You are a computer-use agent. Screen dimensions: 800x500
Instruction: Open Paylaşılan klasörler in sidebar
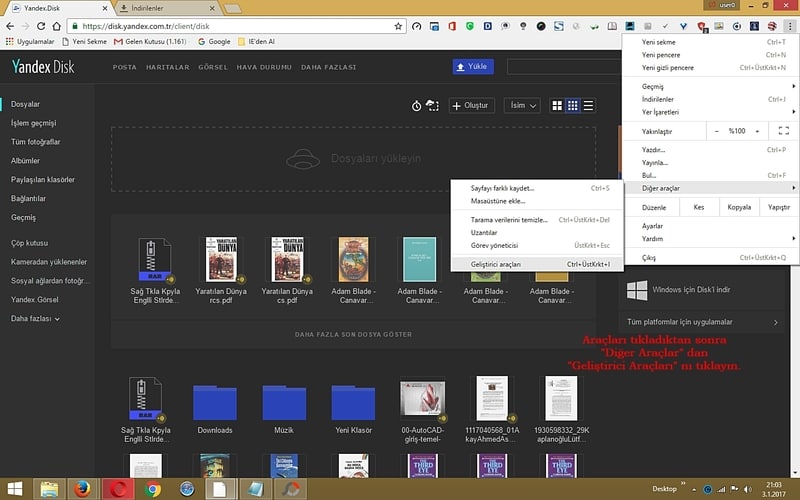point(43,180)
